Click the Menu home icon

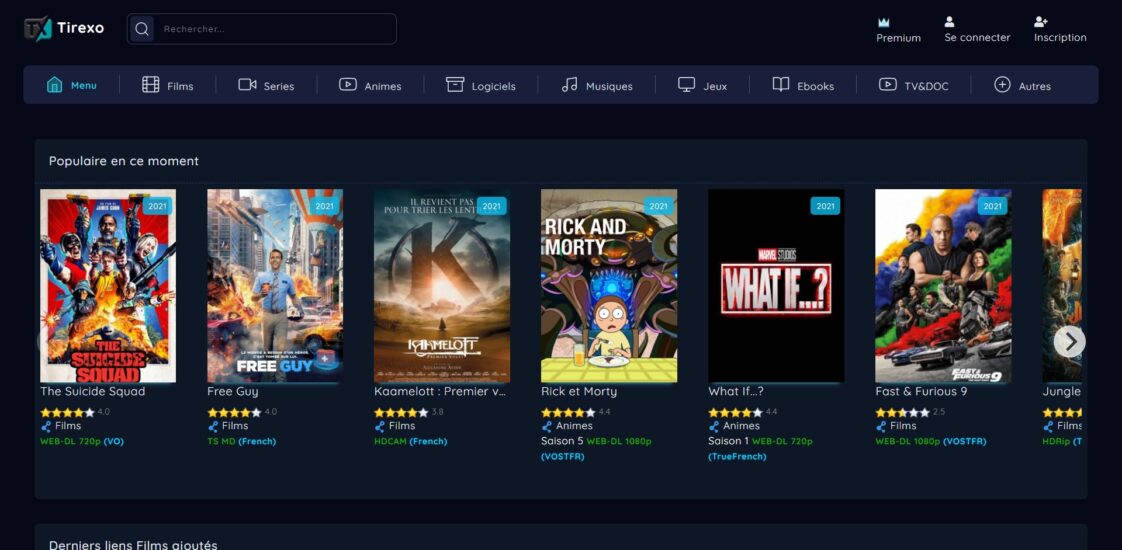click(x=54, y=85)
